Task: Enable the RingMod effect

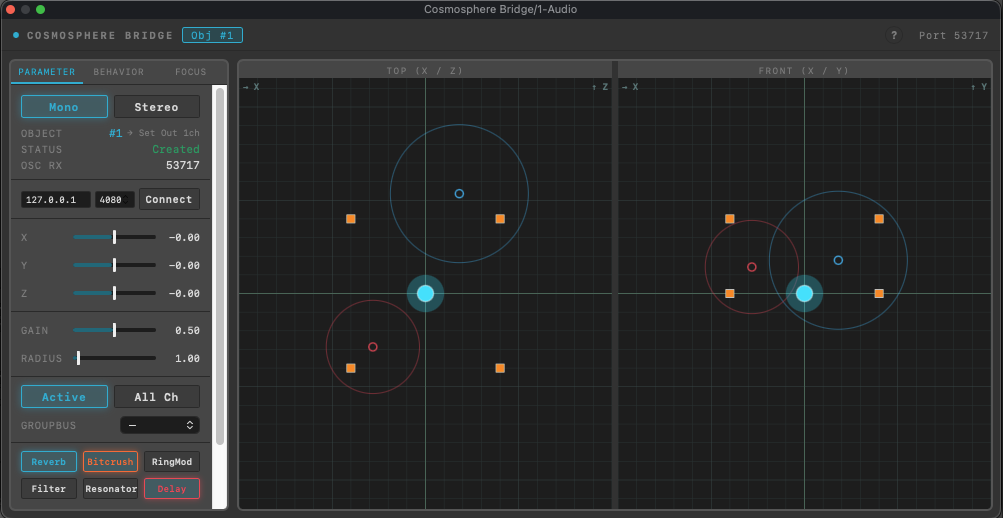Action: (171, 462)
